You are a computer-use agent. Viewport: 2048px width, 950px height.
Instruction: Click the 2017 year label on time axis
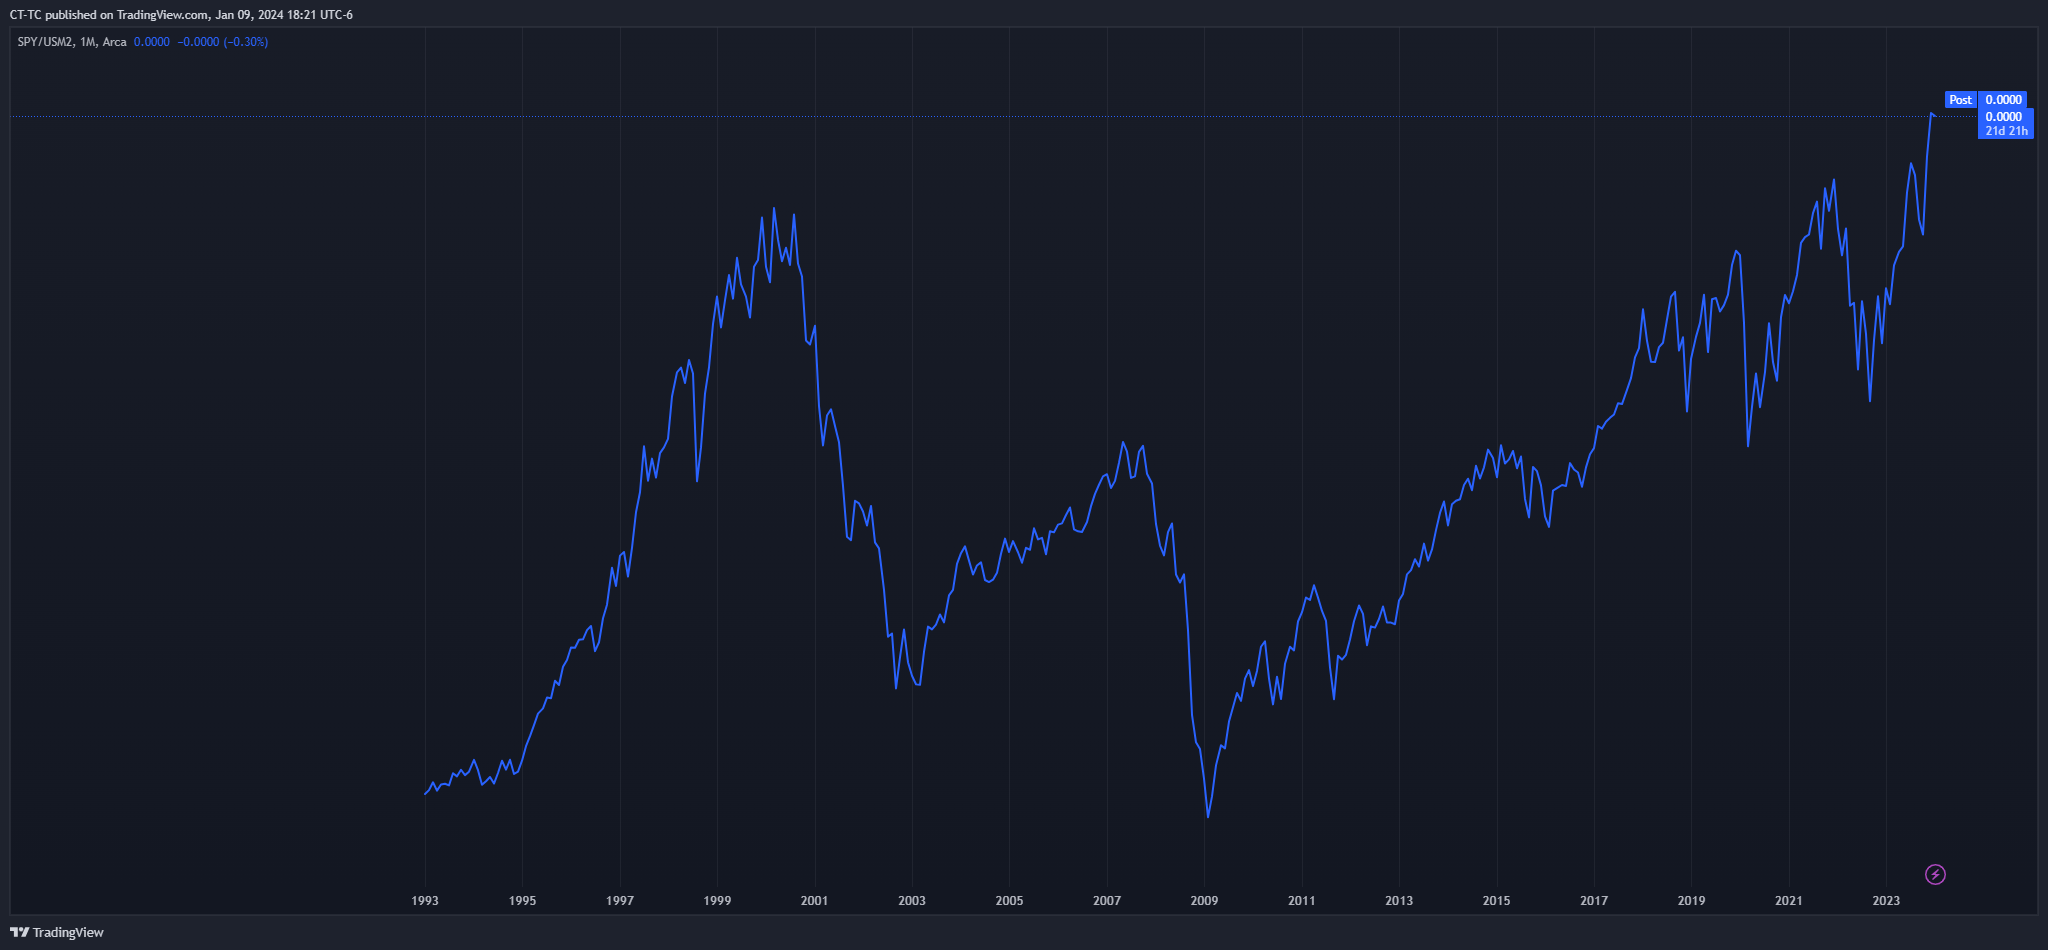(1594, 901)
